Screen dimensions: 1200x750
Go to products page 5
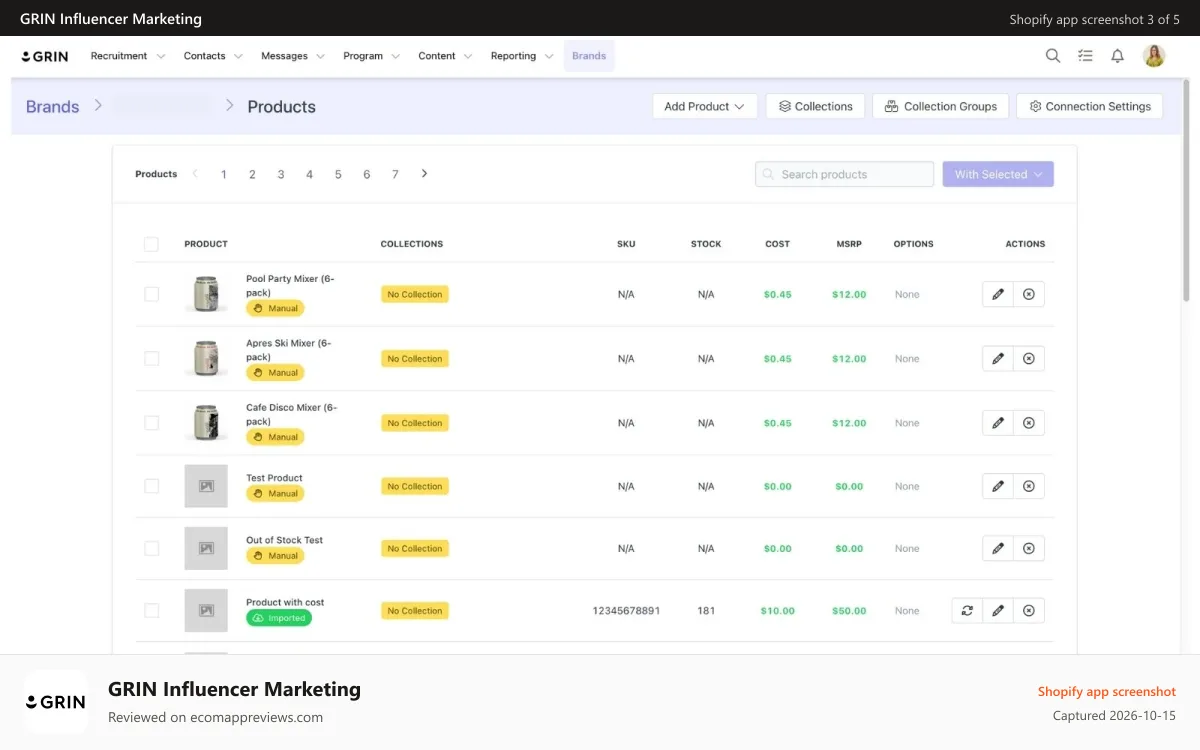338,174
